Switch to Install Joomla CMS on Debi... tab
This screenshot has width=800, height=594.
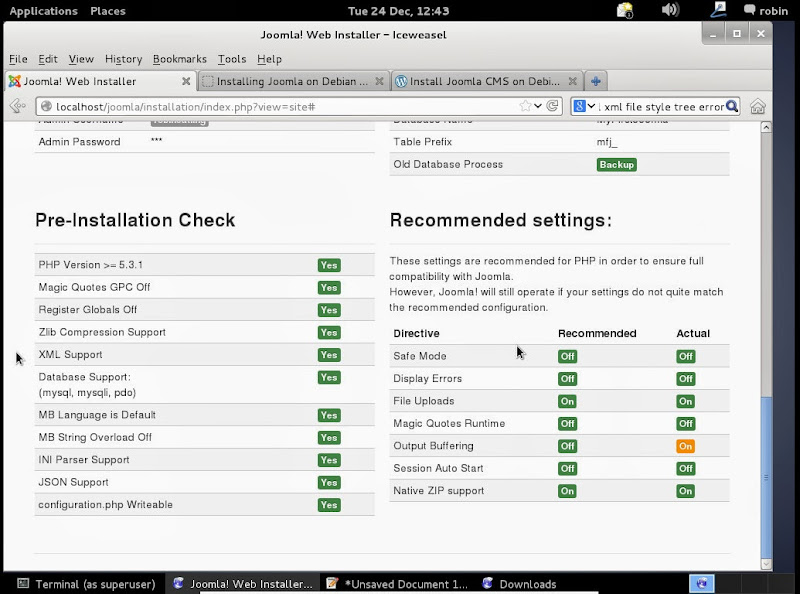click(485, 81)
